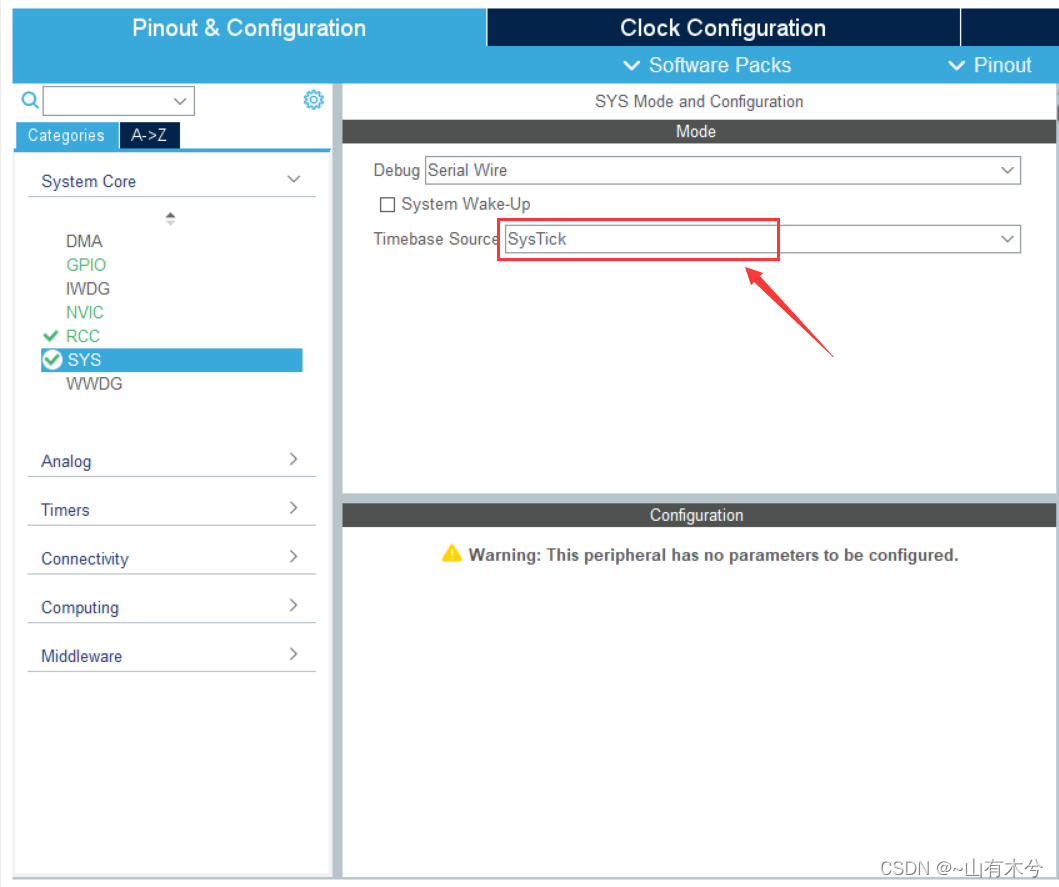Open the search field dropdown arrow
1059x887 pixels.
pos(180,101)
